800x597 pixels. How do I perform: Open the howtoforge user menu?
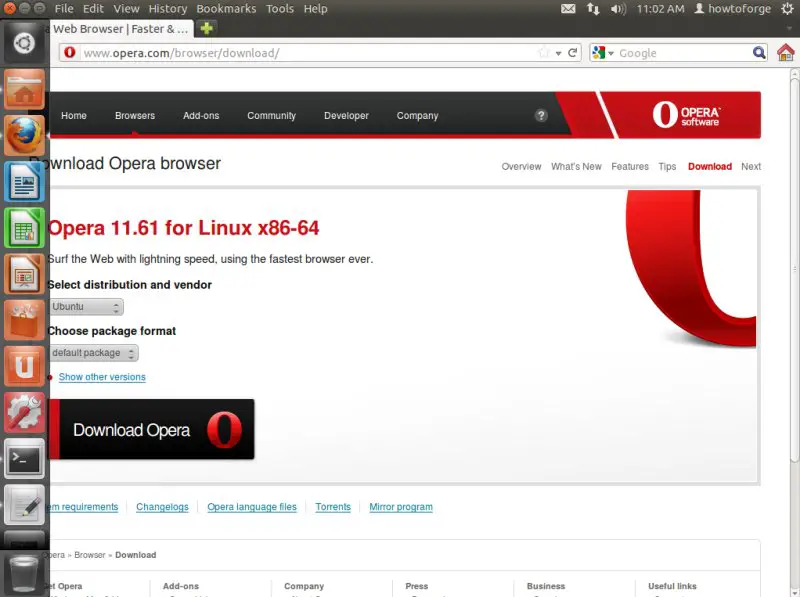[733, 9]
